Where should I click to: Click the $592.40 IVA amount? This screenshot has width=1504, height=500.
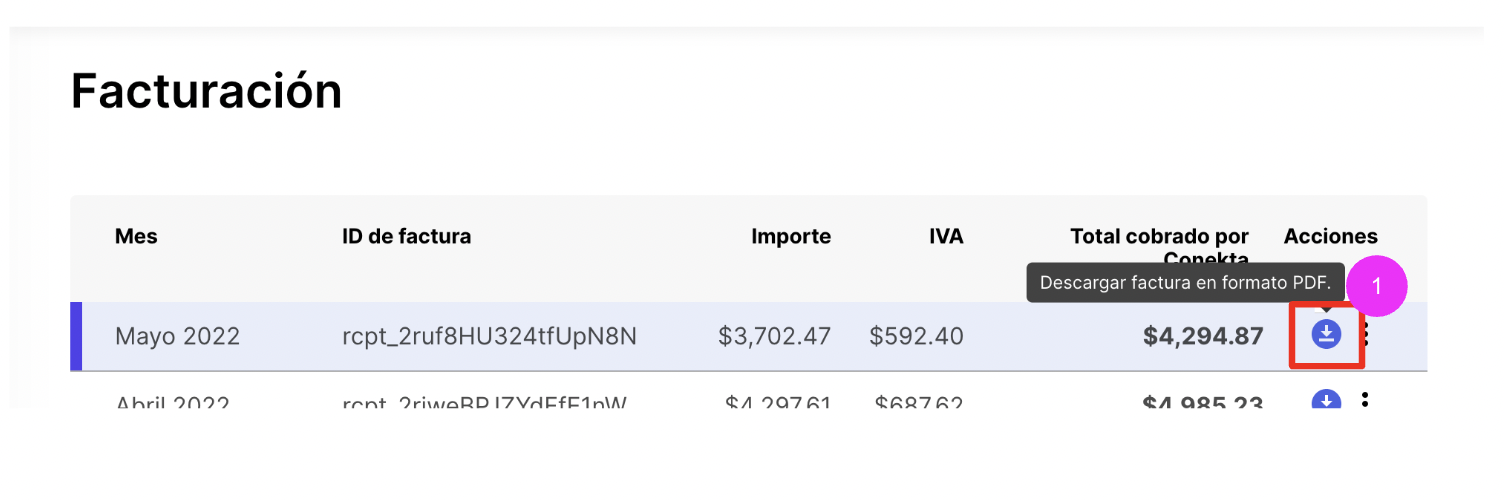[916, 336]
